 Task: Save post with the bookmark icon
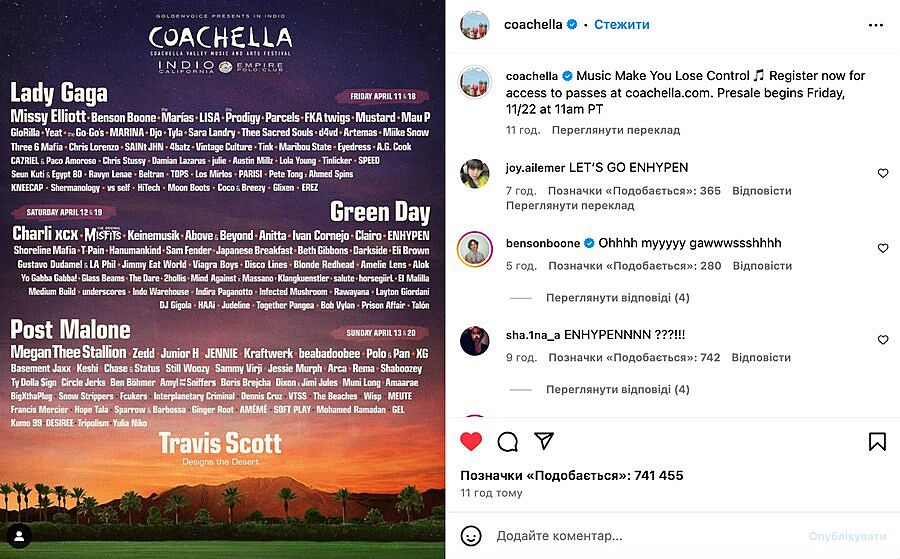tap(877, 441)
